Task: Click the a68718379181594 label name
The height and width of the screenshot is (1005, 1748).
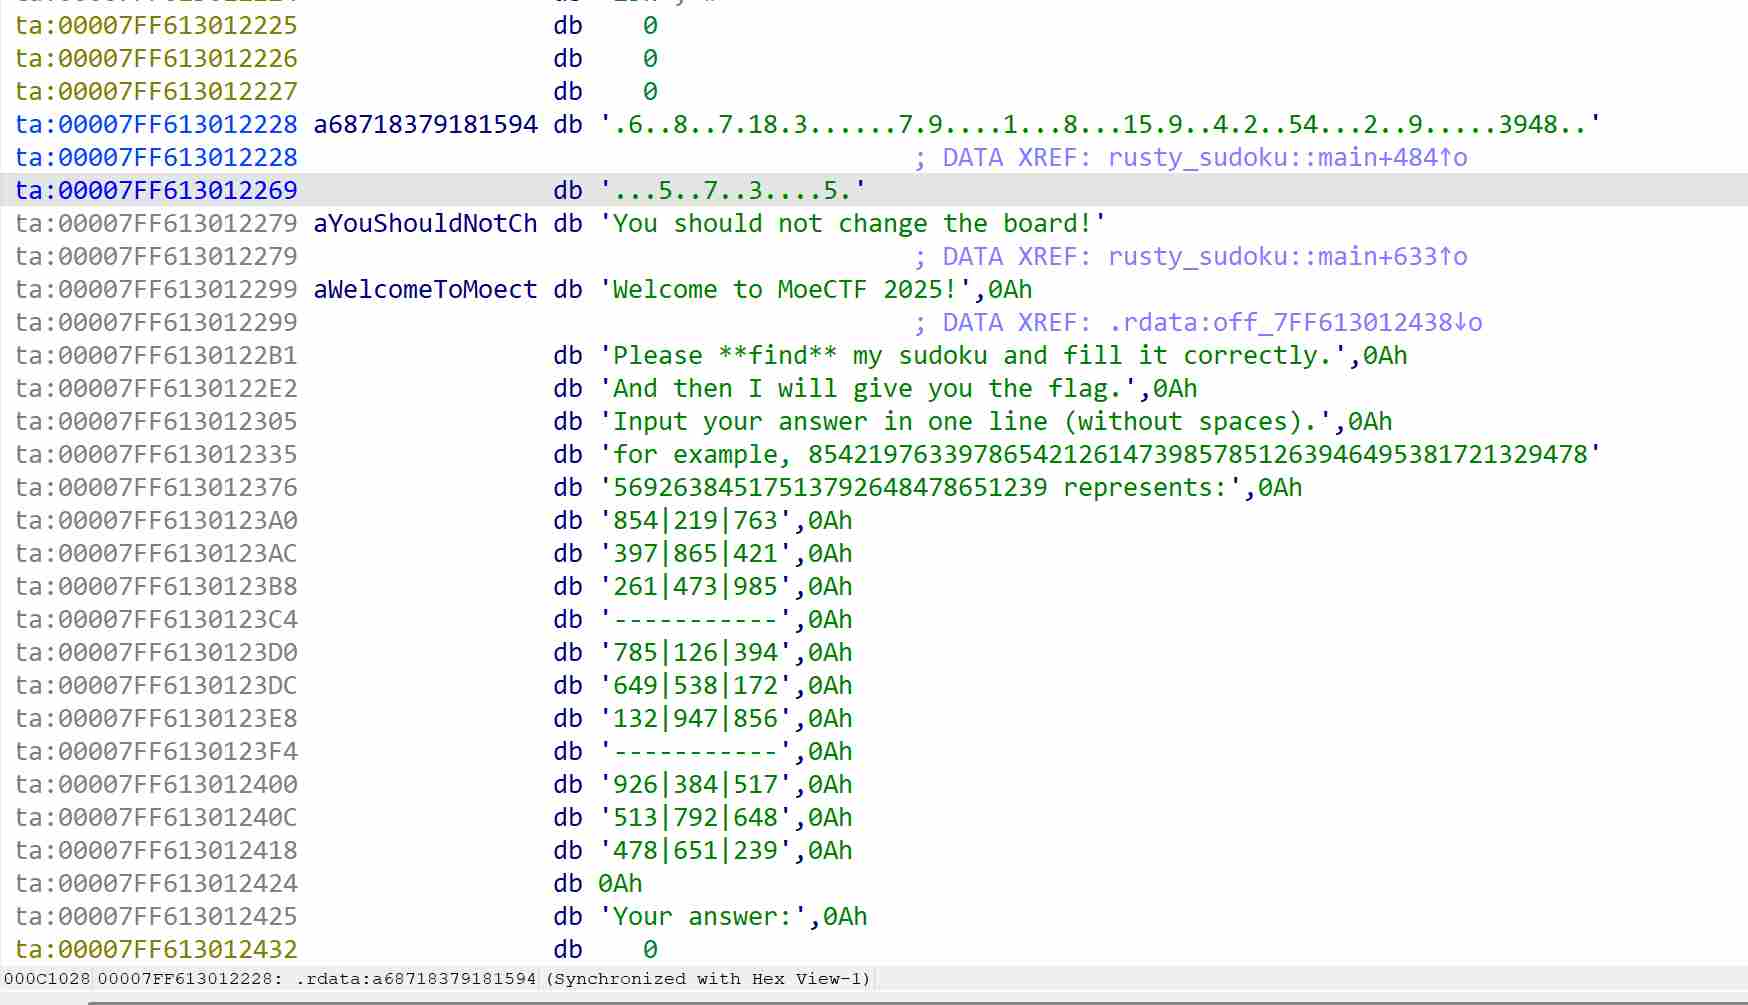Action: tap(425, 125)
